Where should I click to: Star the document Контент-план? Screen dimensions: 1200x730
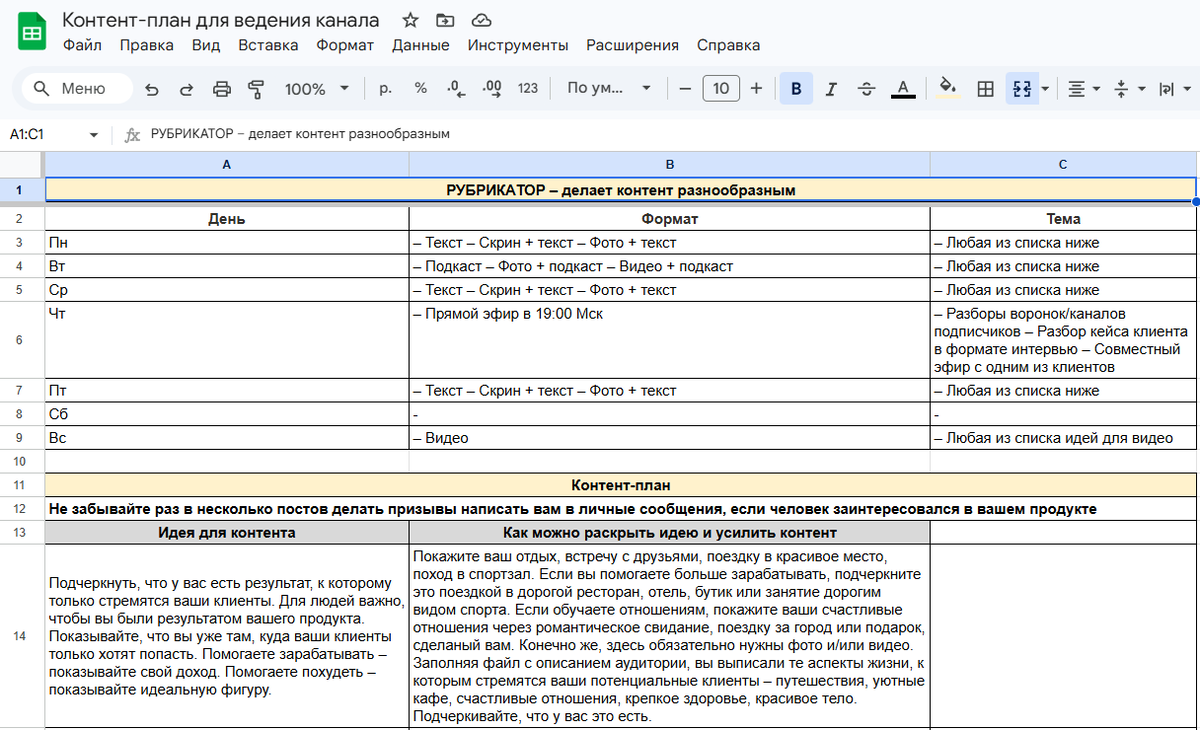(x=410, y=20)
